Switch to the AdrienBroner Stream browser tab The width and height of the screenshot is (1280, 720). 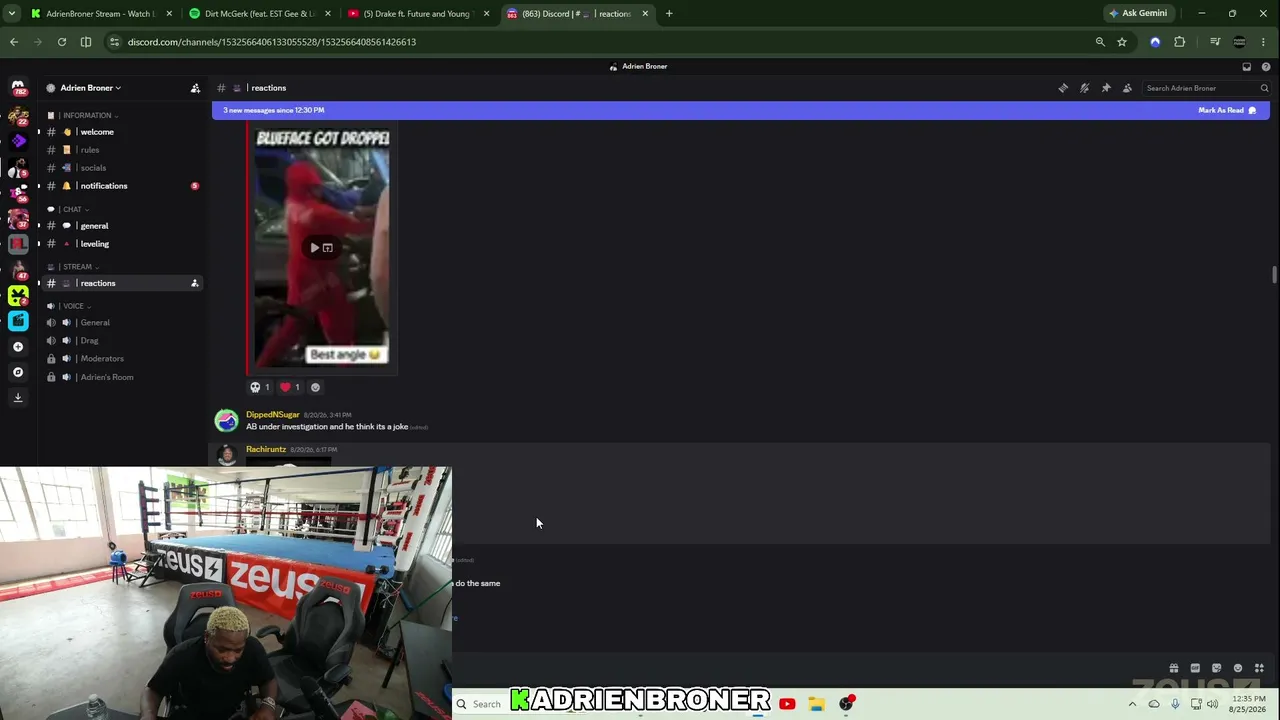coord(100,14)
